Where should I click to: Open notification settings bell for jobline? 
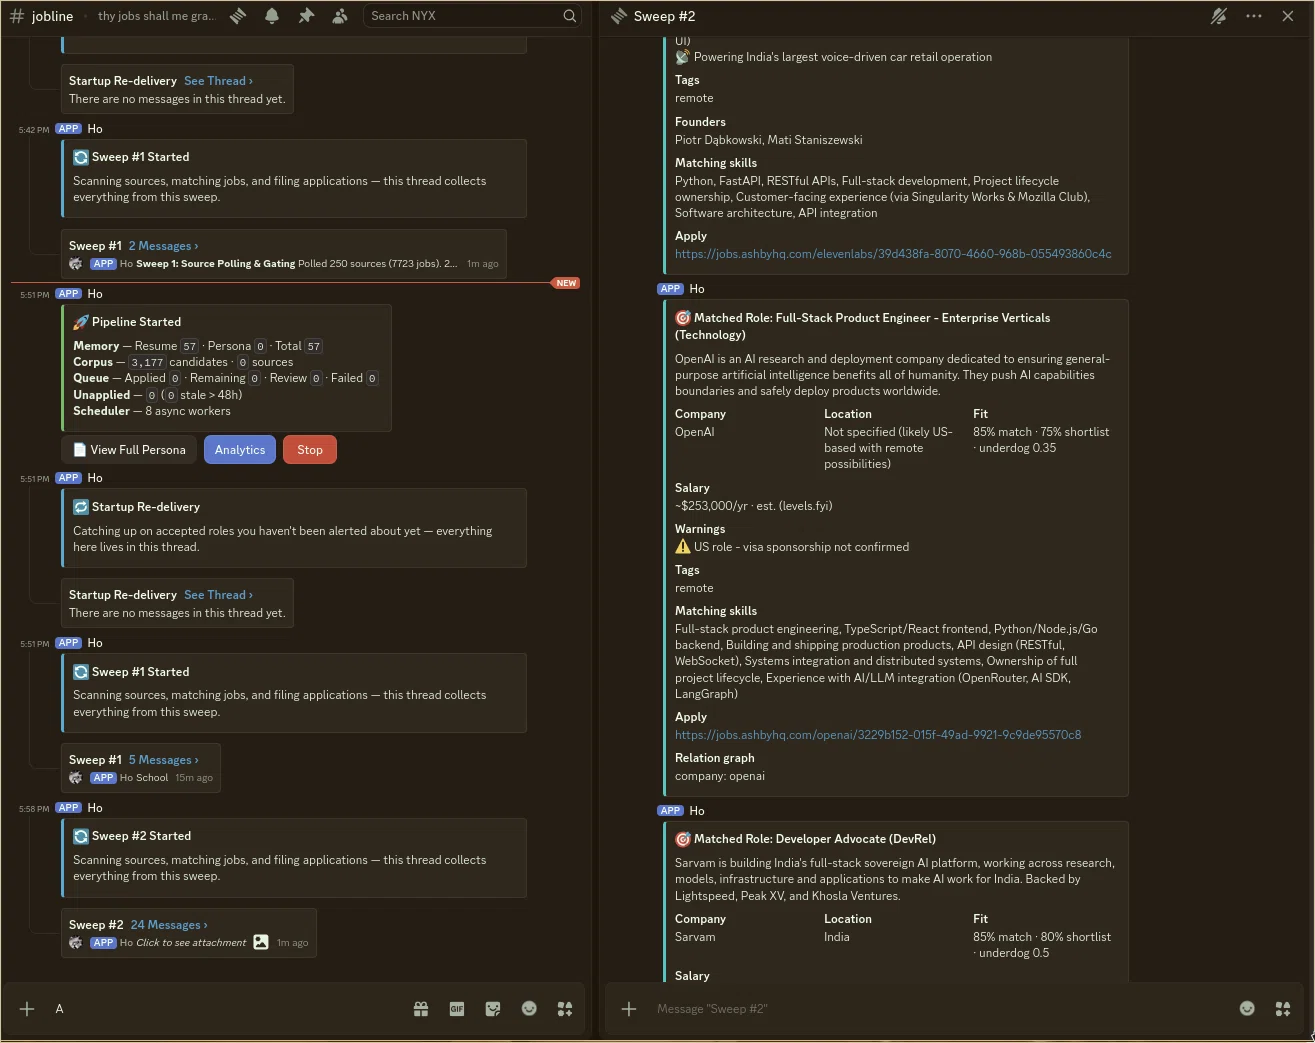(272, 16)
